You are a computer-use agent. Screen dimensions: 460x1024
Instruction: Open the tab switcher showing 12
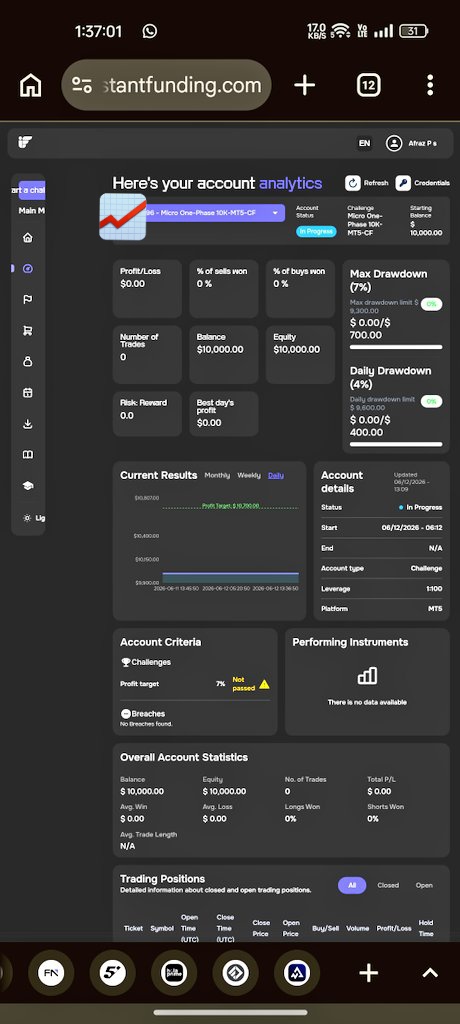tap(369, 85)
